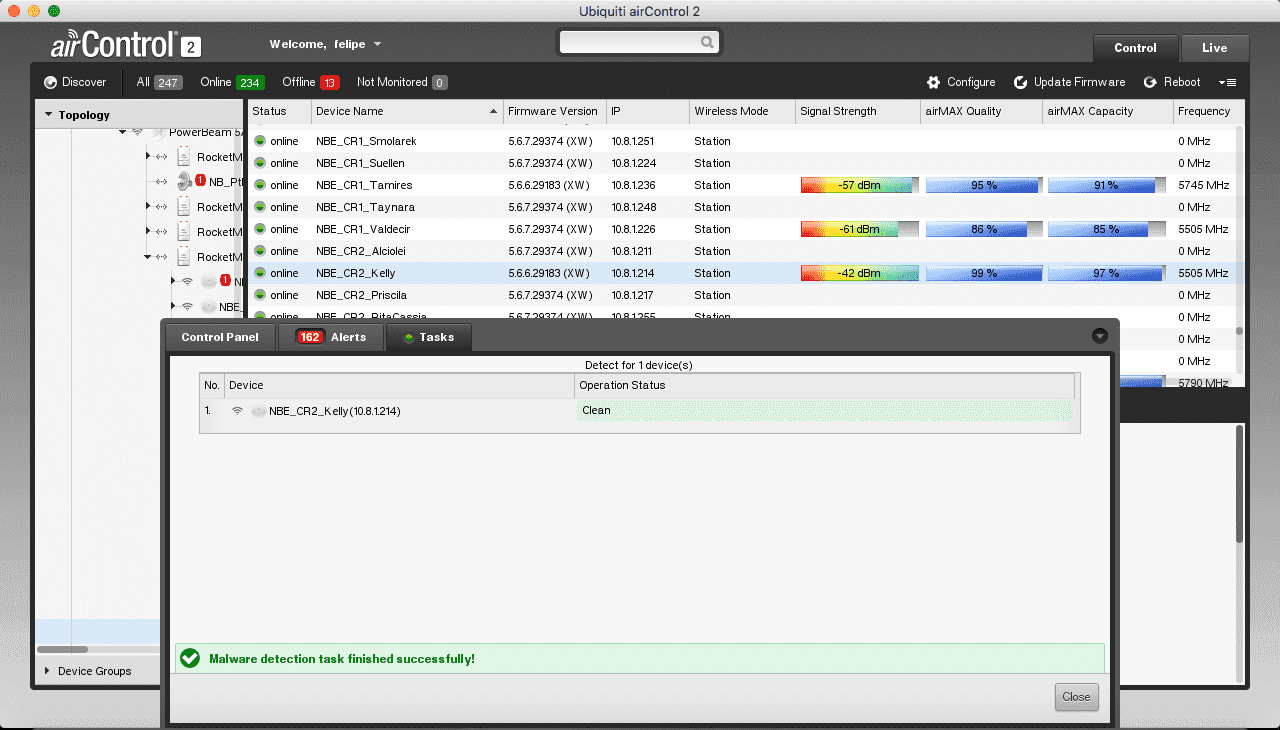
Task: Click the green status icon for NBE_CR1_Suellen
Action: [x=260, y=163]
